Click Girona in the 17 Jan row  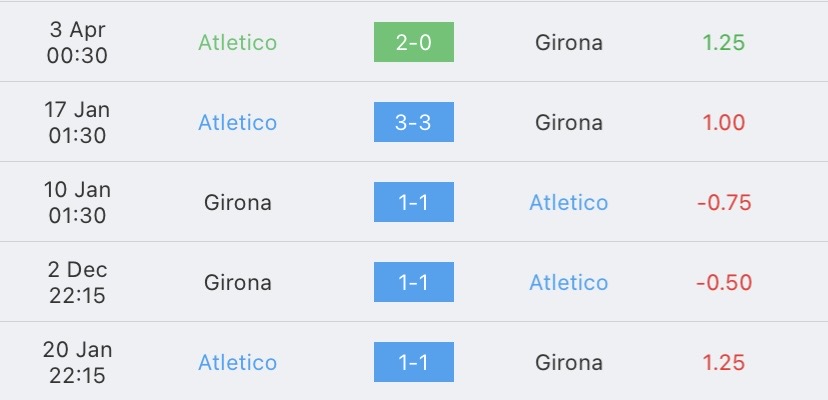(x=569, y=123)
